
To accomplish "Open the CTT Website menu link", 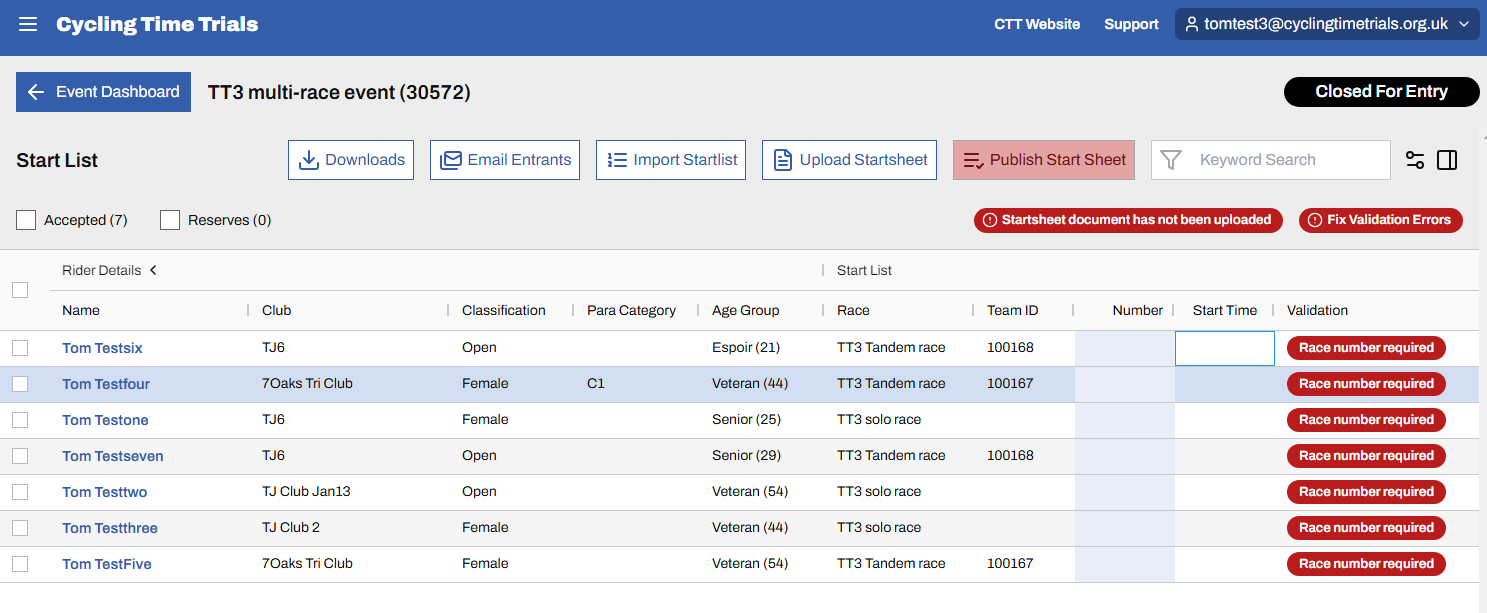I will (1037, 24).
